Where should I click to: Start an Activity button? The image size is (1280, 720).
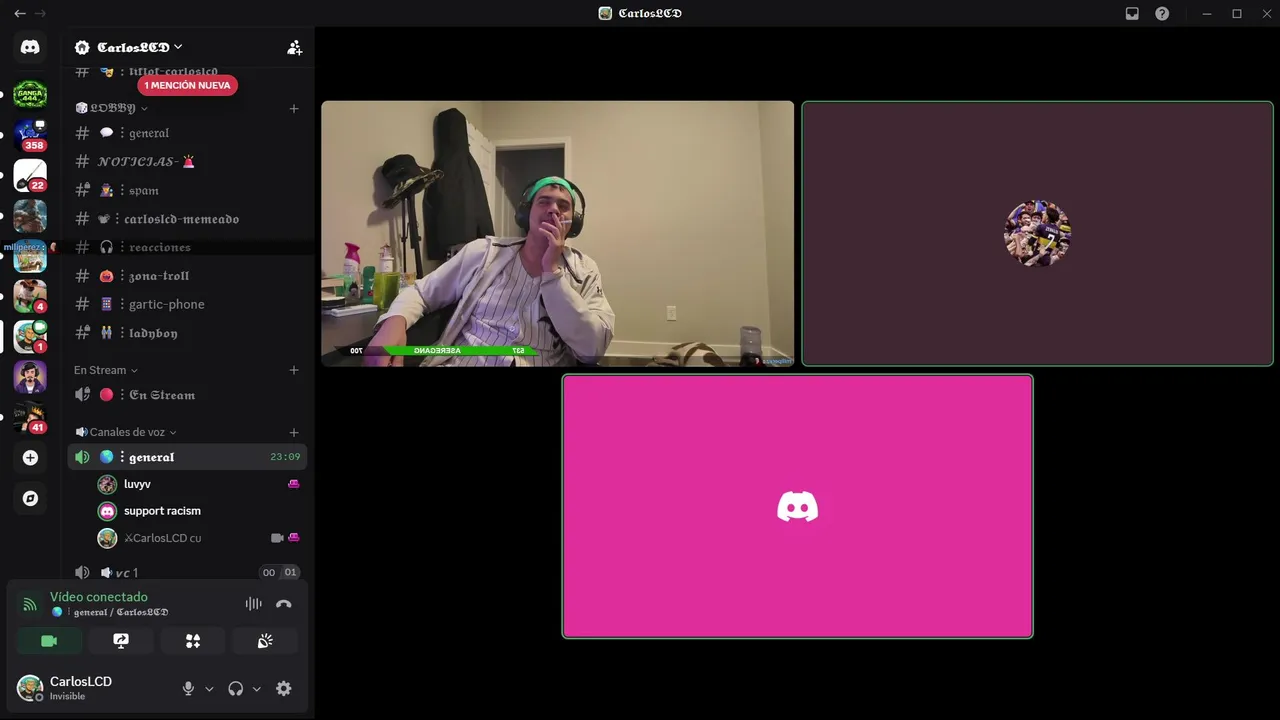[x=193, y=641]
